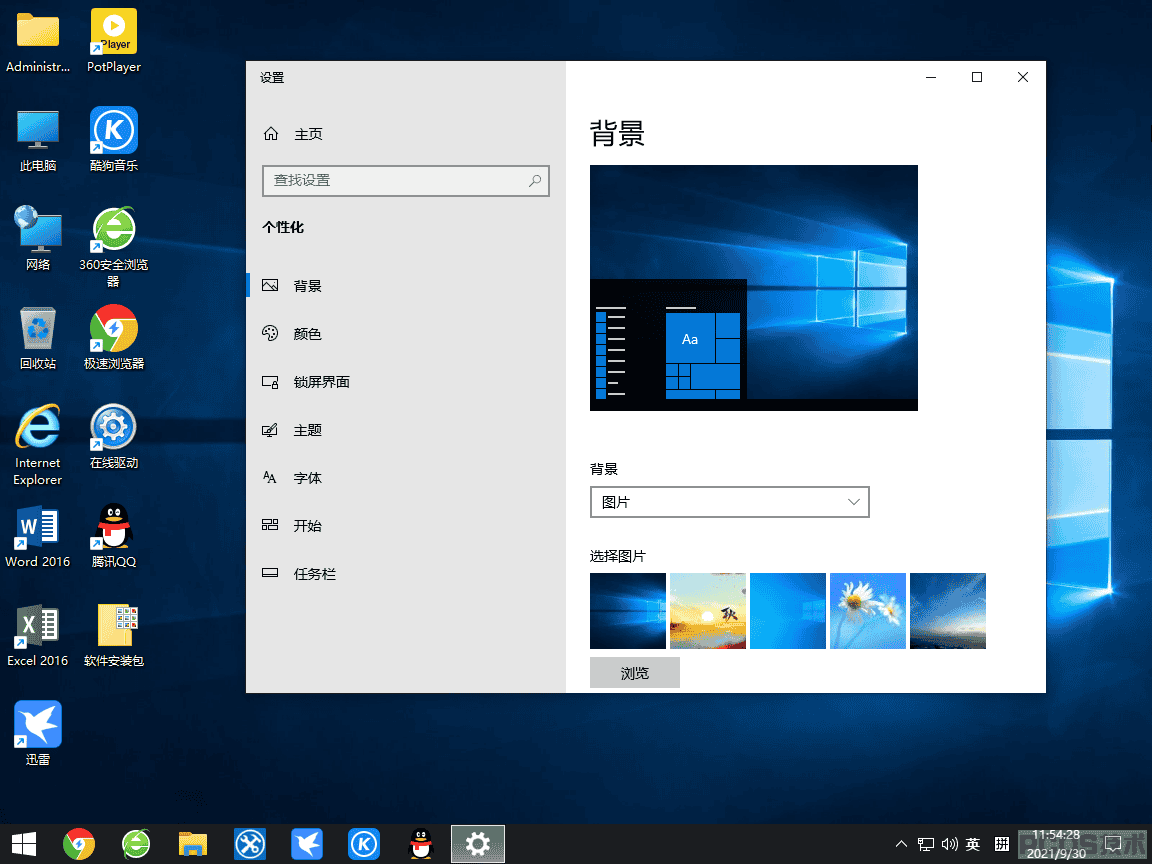1152x864 pixels.
Task: Open the volume control in the system tray
Action: [x=949, y=844]
